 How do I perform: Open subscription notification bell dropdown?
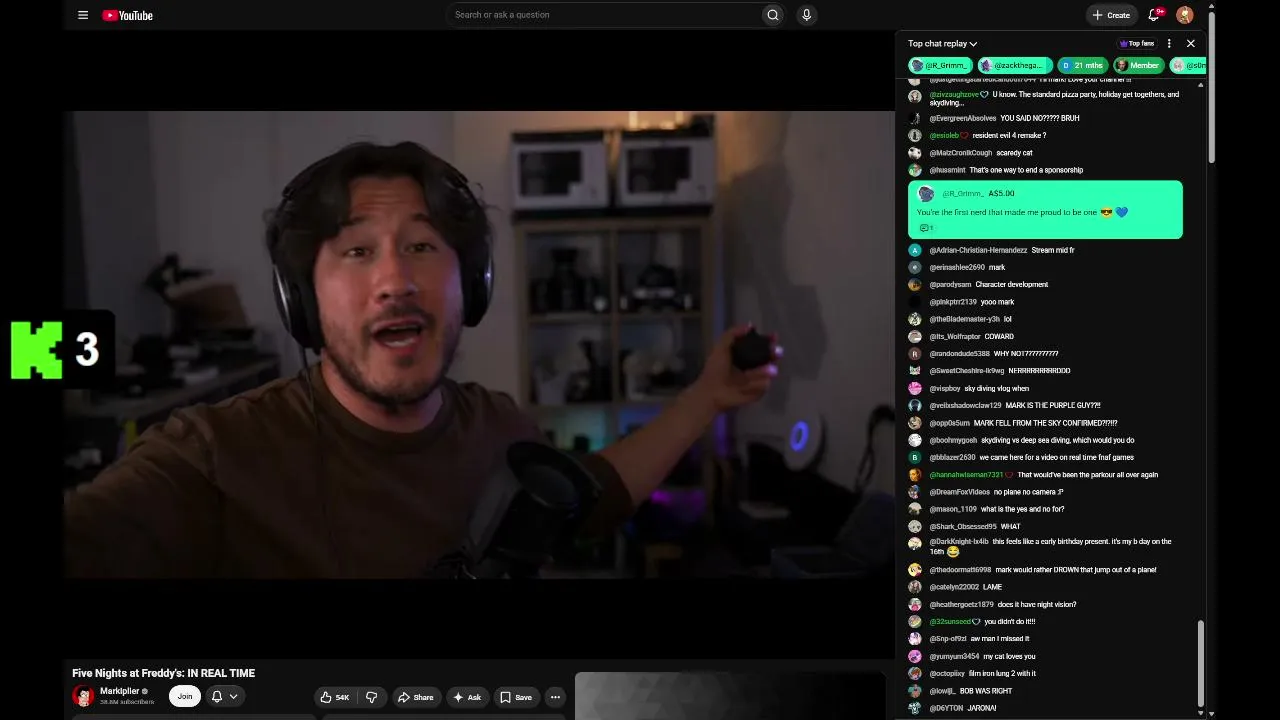(225, 696)
